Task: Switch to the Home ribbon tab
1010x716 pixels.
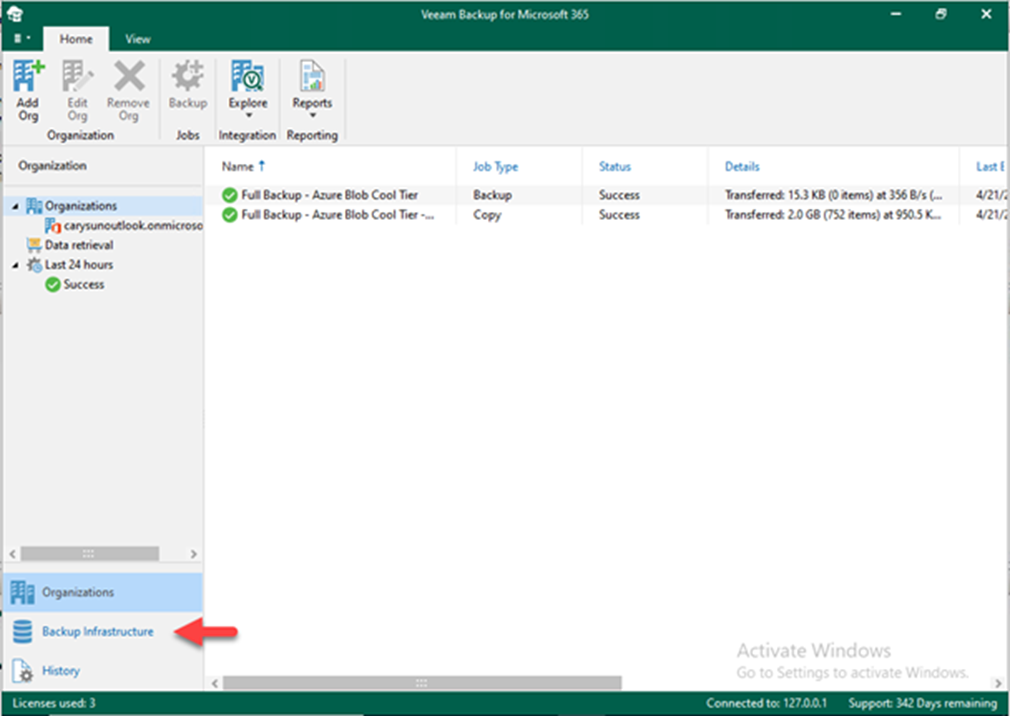Action: (x=76, y=39)
